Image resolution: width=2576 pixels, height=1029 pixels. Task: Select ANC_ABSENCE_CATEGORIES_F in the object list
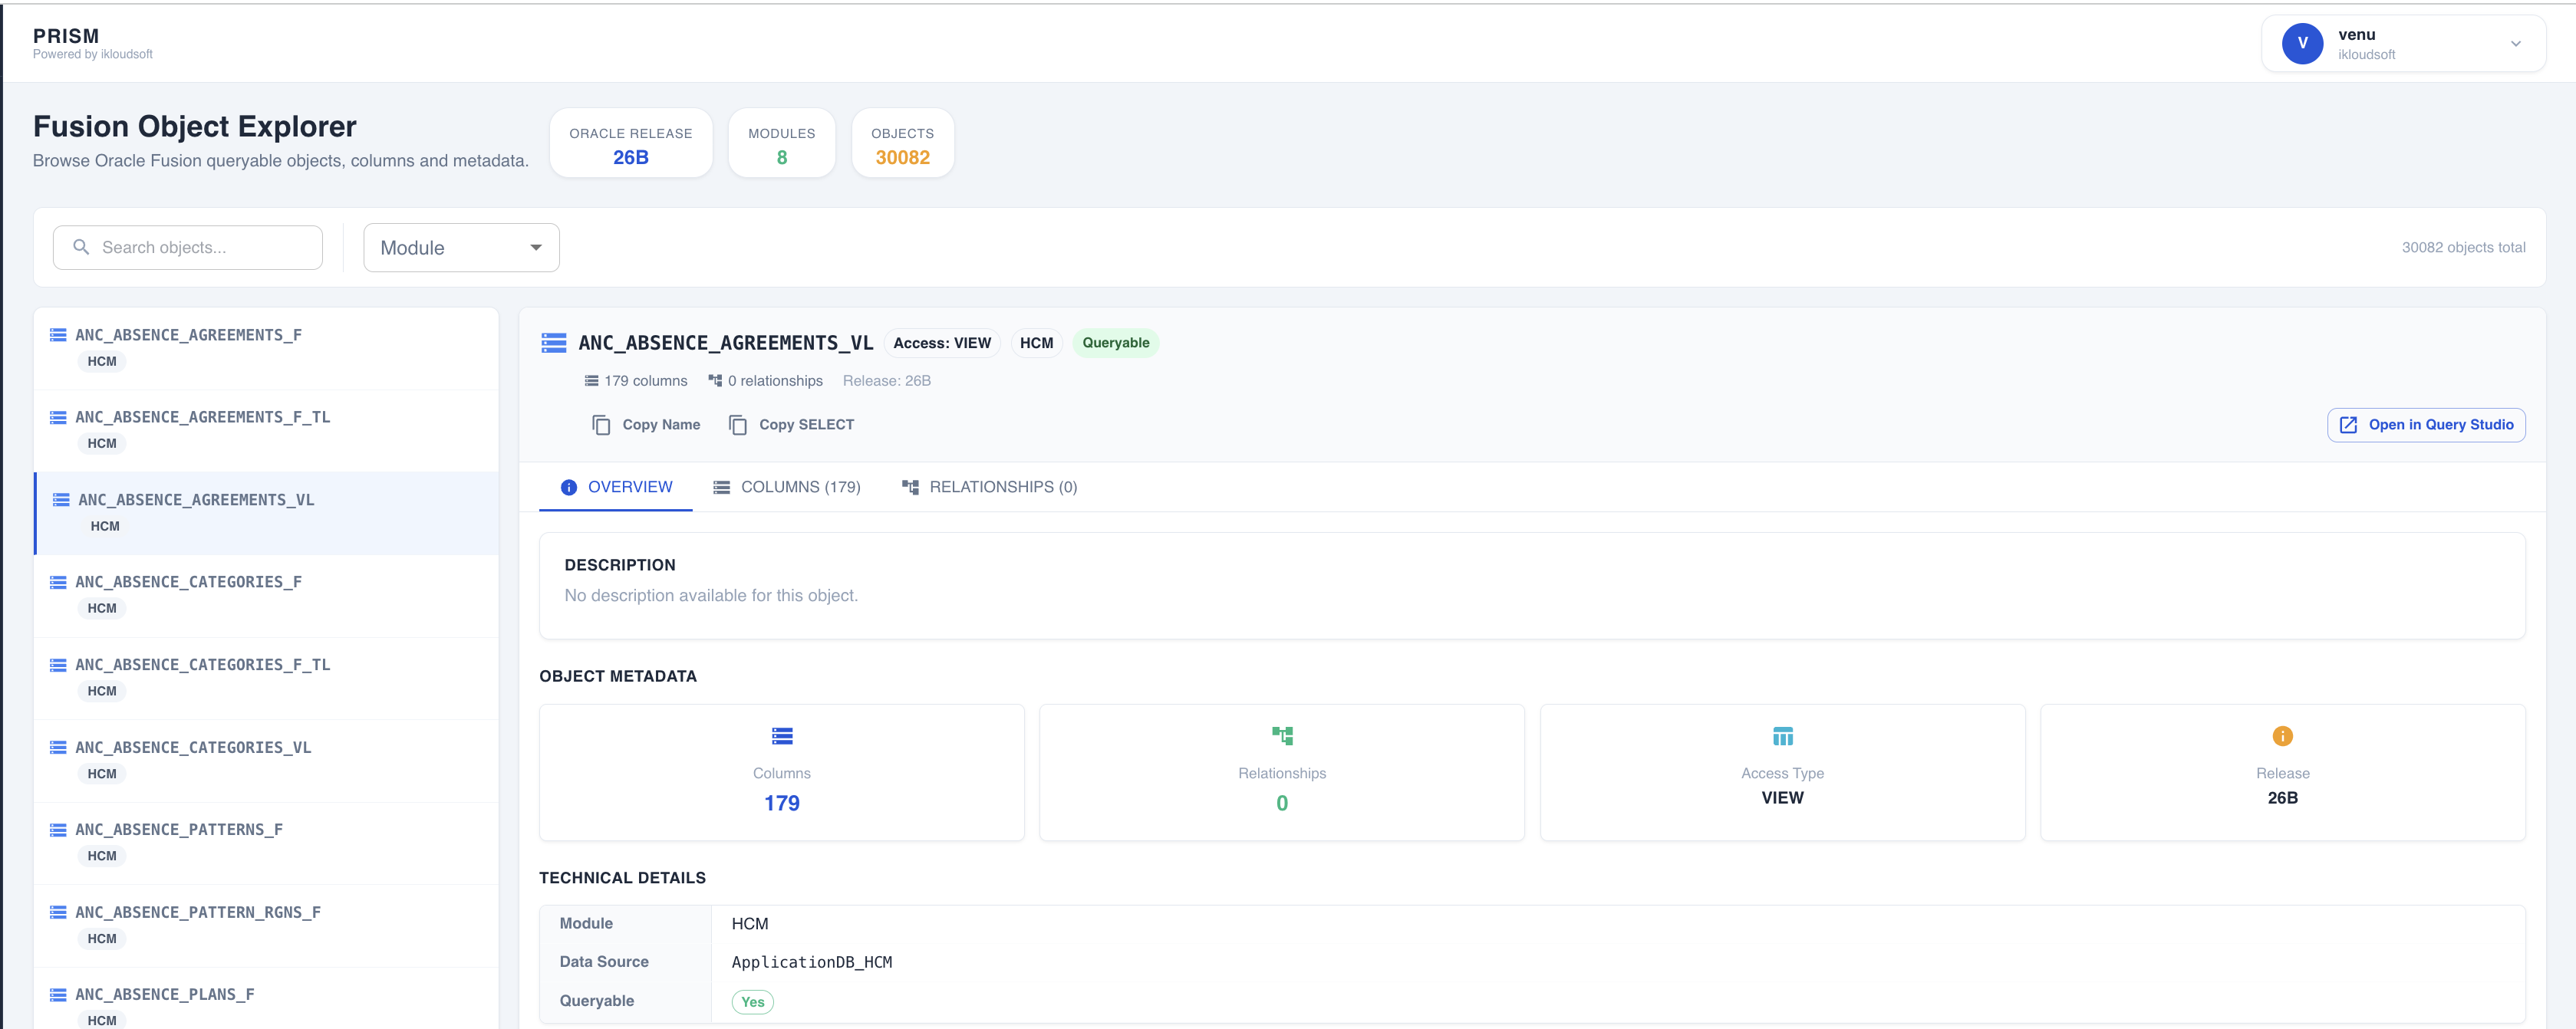(x=266, y=595)
